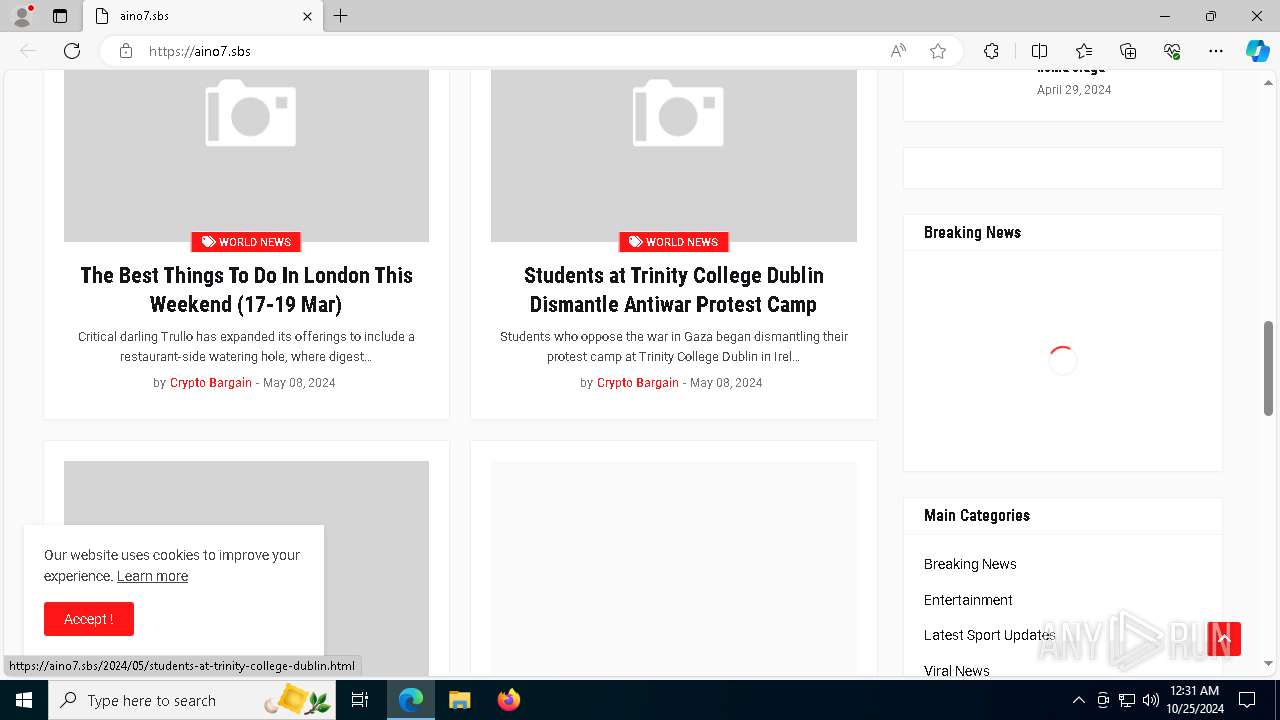Click the taskbar search box
The image size is (1280, 720).
[193, 700]
